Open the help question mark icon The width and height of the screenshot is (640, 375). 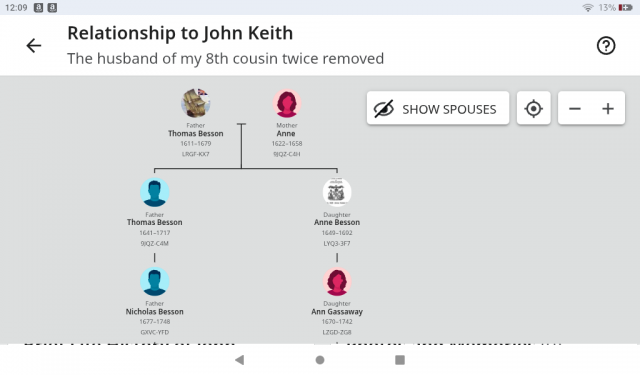point(606,45)
